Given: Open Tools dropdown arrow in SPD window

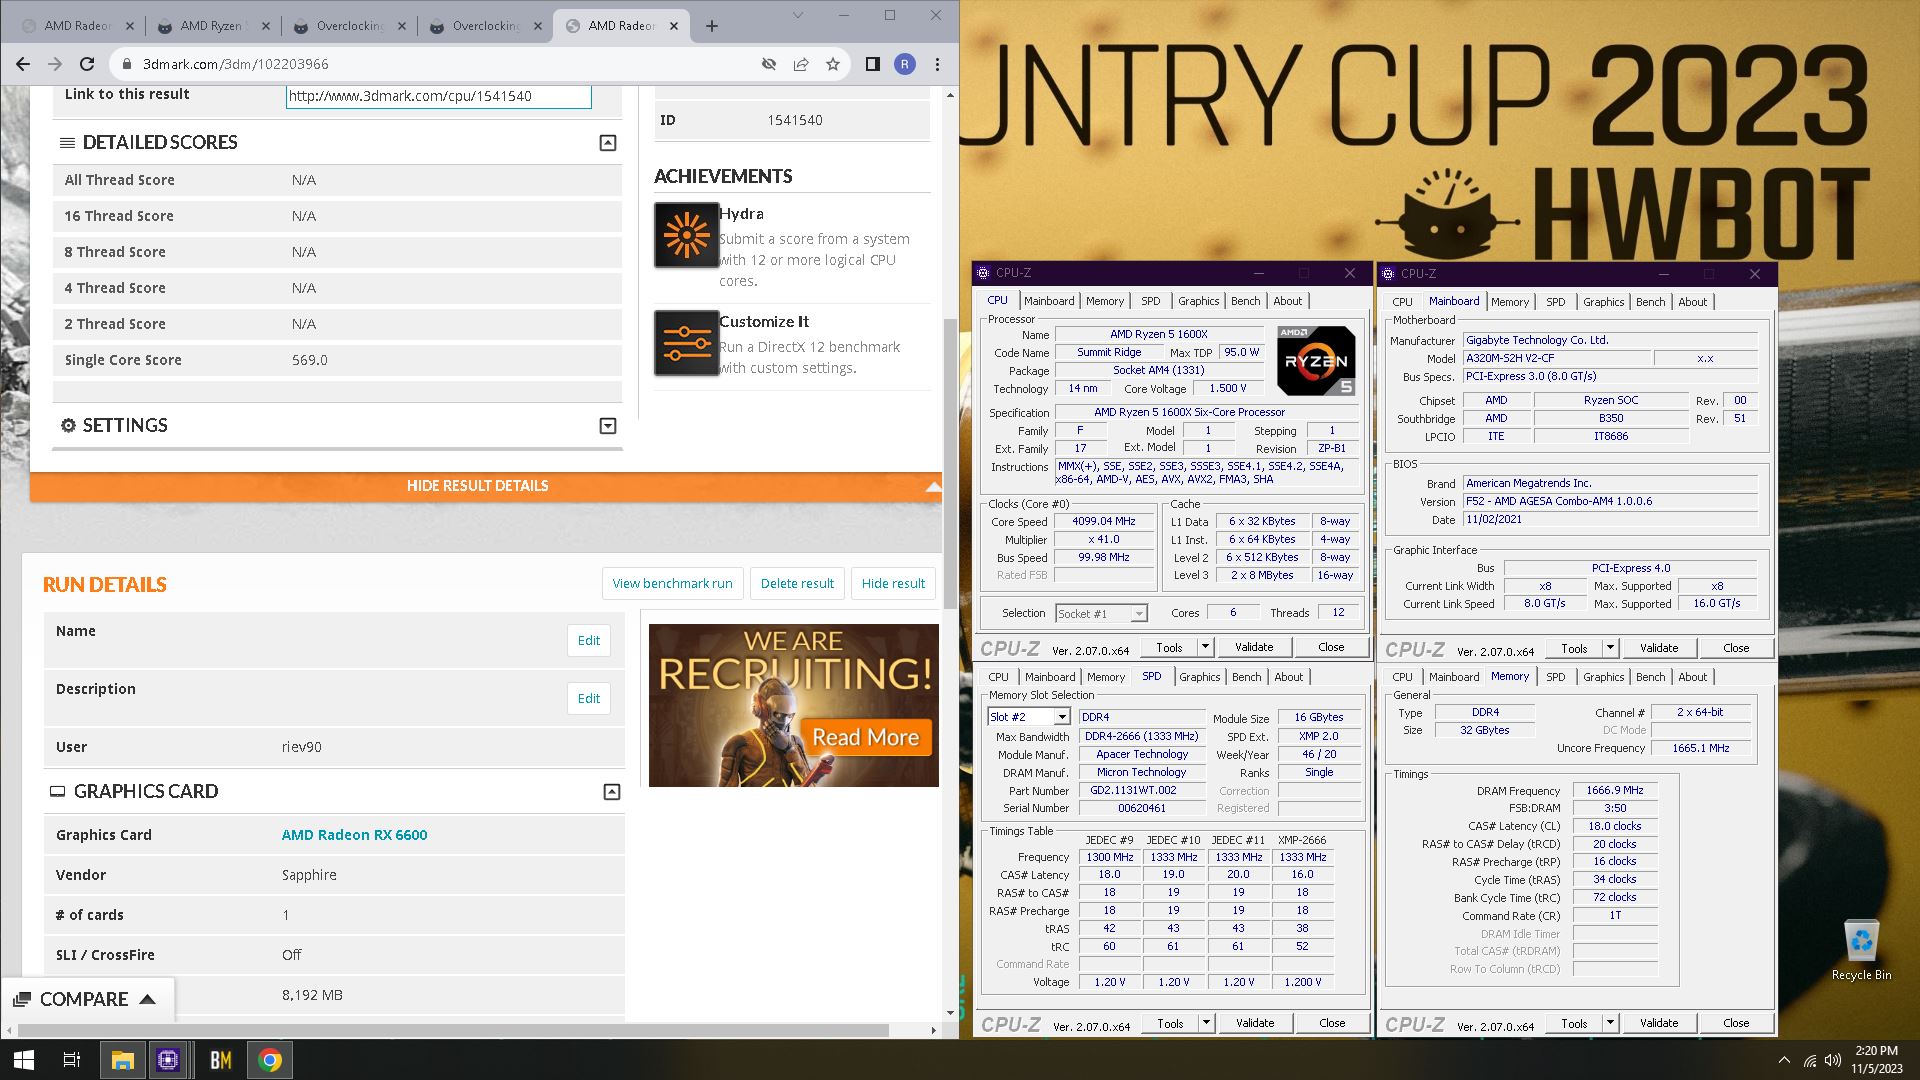Looking at the screenshot, I should pyautogui.click(x=1206, y=1023).
